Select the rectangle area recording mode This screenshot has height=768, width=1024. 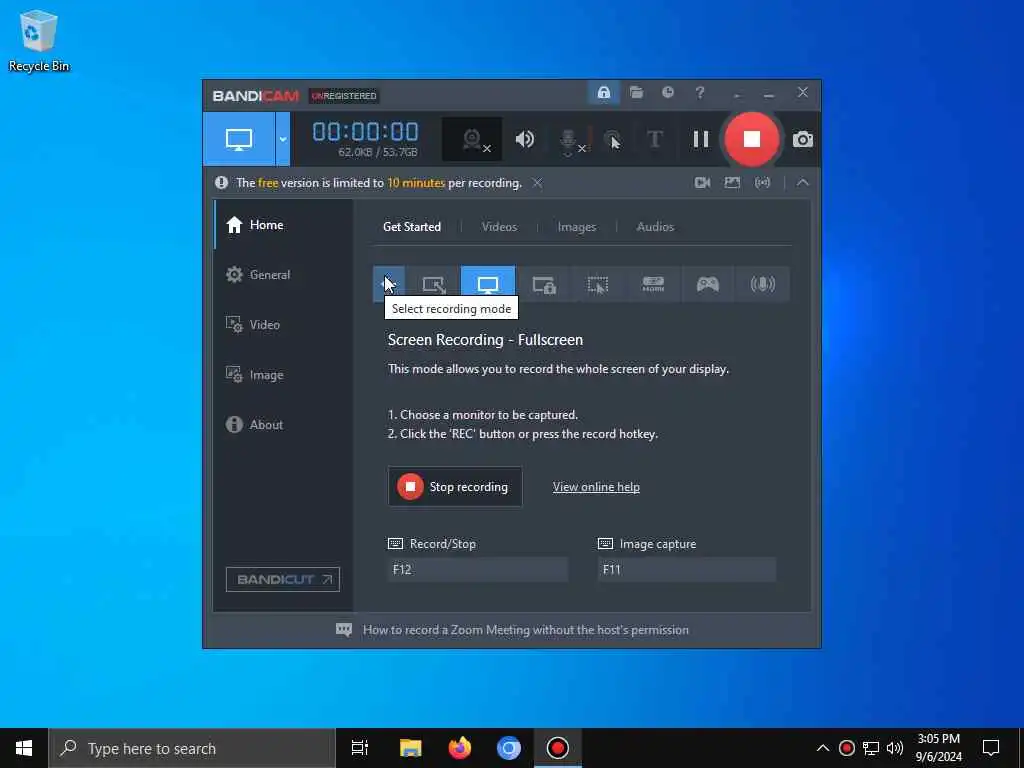(x=434, y=284)
